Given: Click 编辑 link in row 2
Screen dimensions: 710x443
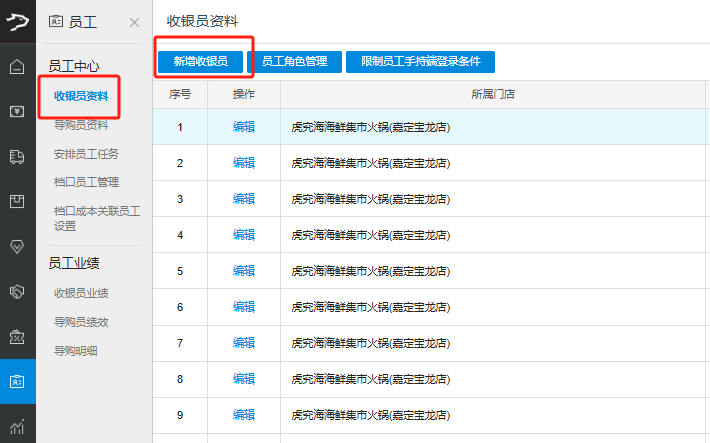Looking at the screenshot, I should (244, 163).
